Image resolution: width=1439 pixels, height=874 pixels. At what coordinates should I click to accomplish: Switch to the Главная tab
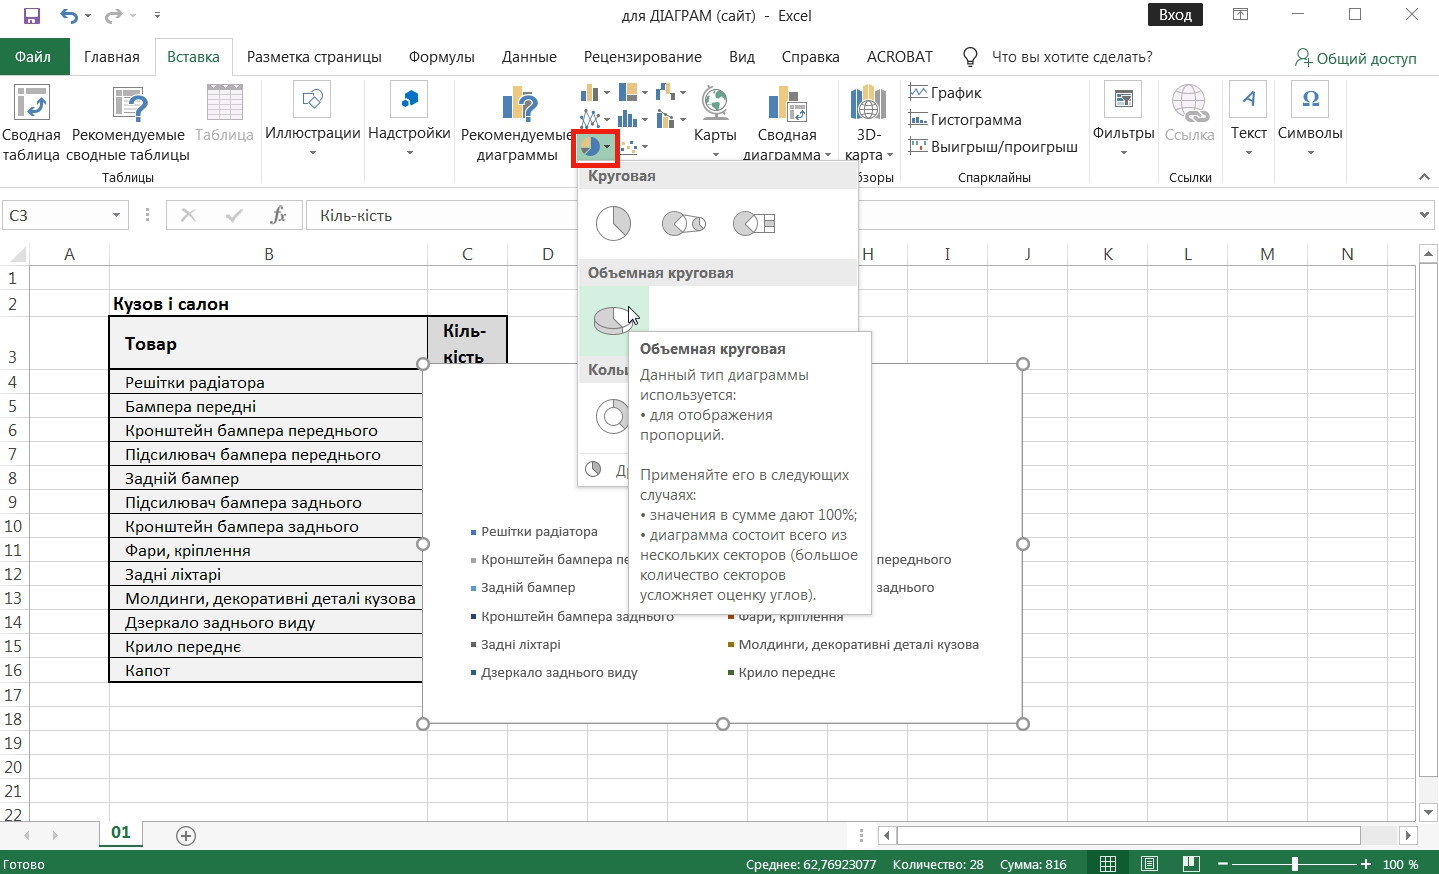click(112, 57)
